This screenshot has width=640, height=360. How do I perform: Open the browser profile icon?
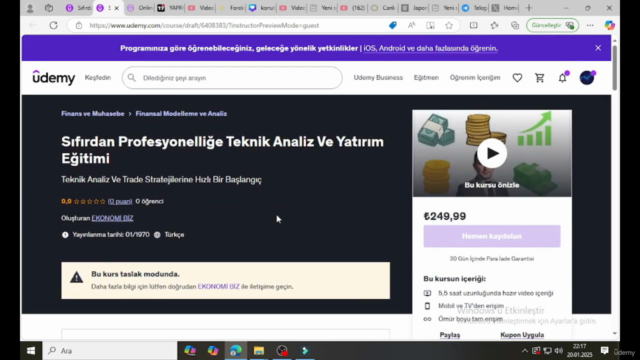coord(30,8)
